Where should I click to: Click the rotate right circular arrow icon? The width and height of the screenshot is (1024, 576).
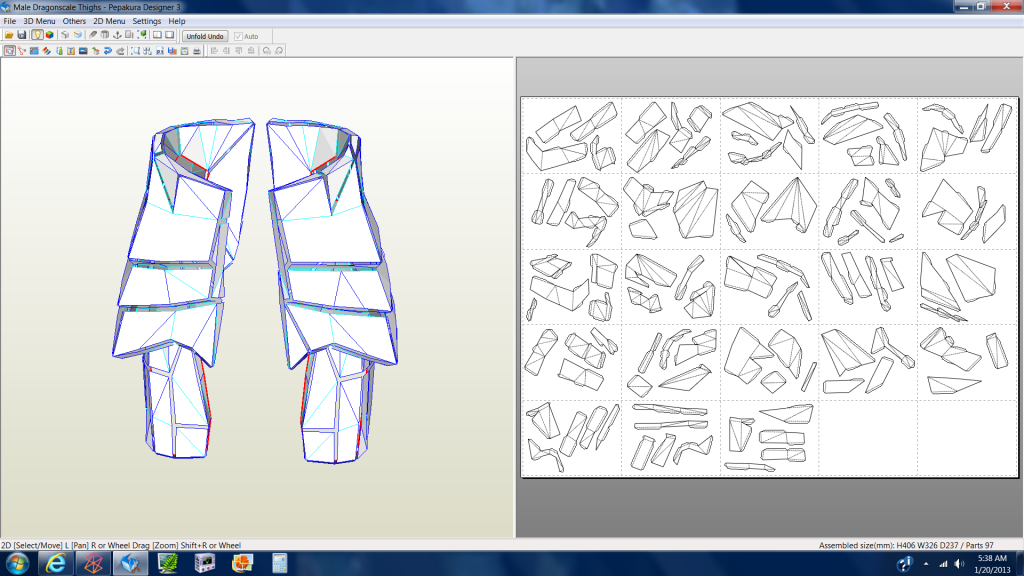click(x=280, y=51)
